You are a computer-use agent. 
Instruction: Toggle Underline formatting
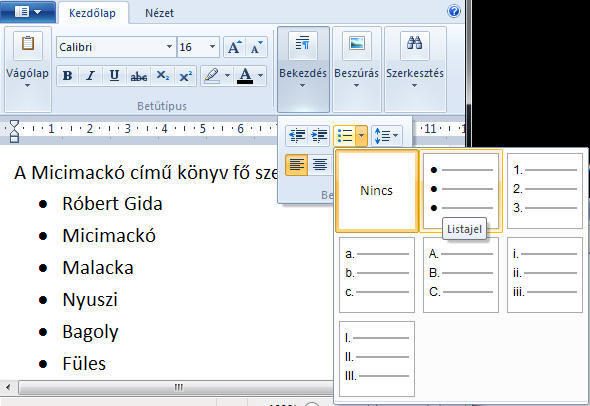114,76
